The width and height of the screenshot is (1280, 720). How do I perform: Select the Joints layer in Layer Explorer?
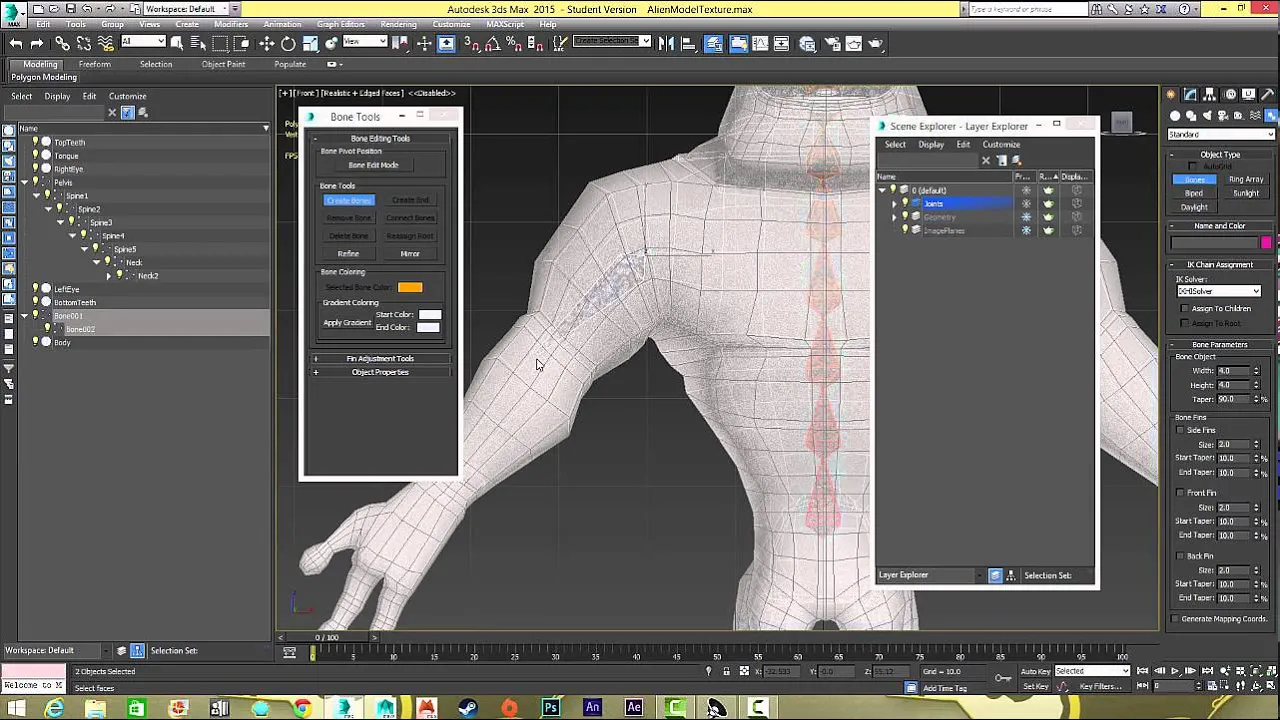(933, 204)
